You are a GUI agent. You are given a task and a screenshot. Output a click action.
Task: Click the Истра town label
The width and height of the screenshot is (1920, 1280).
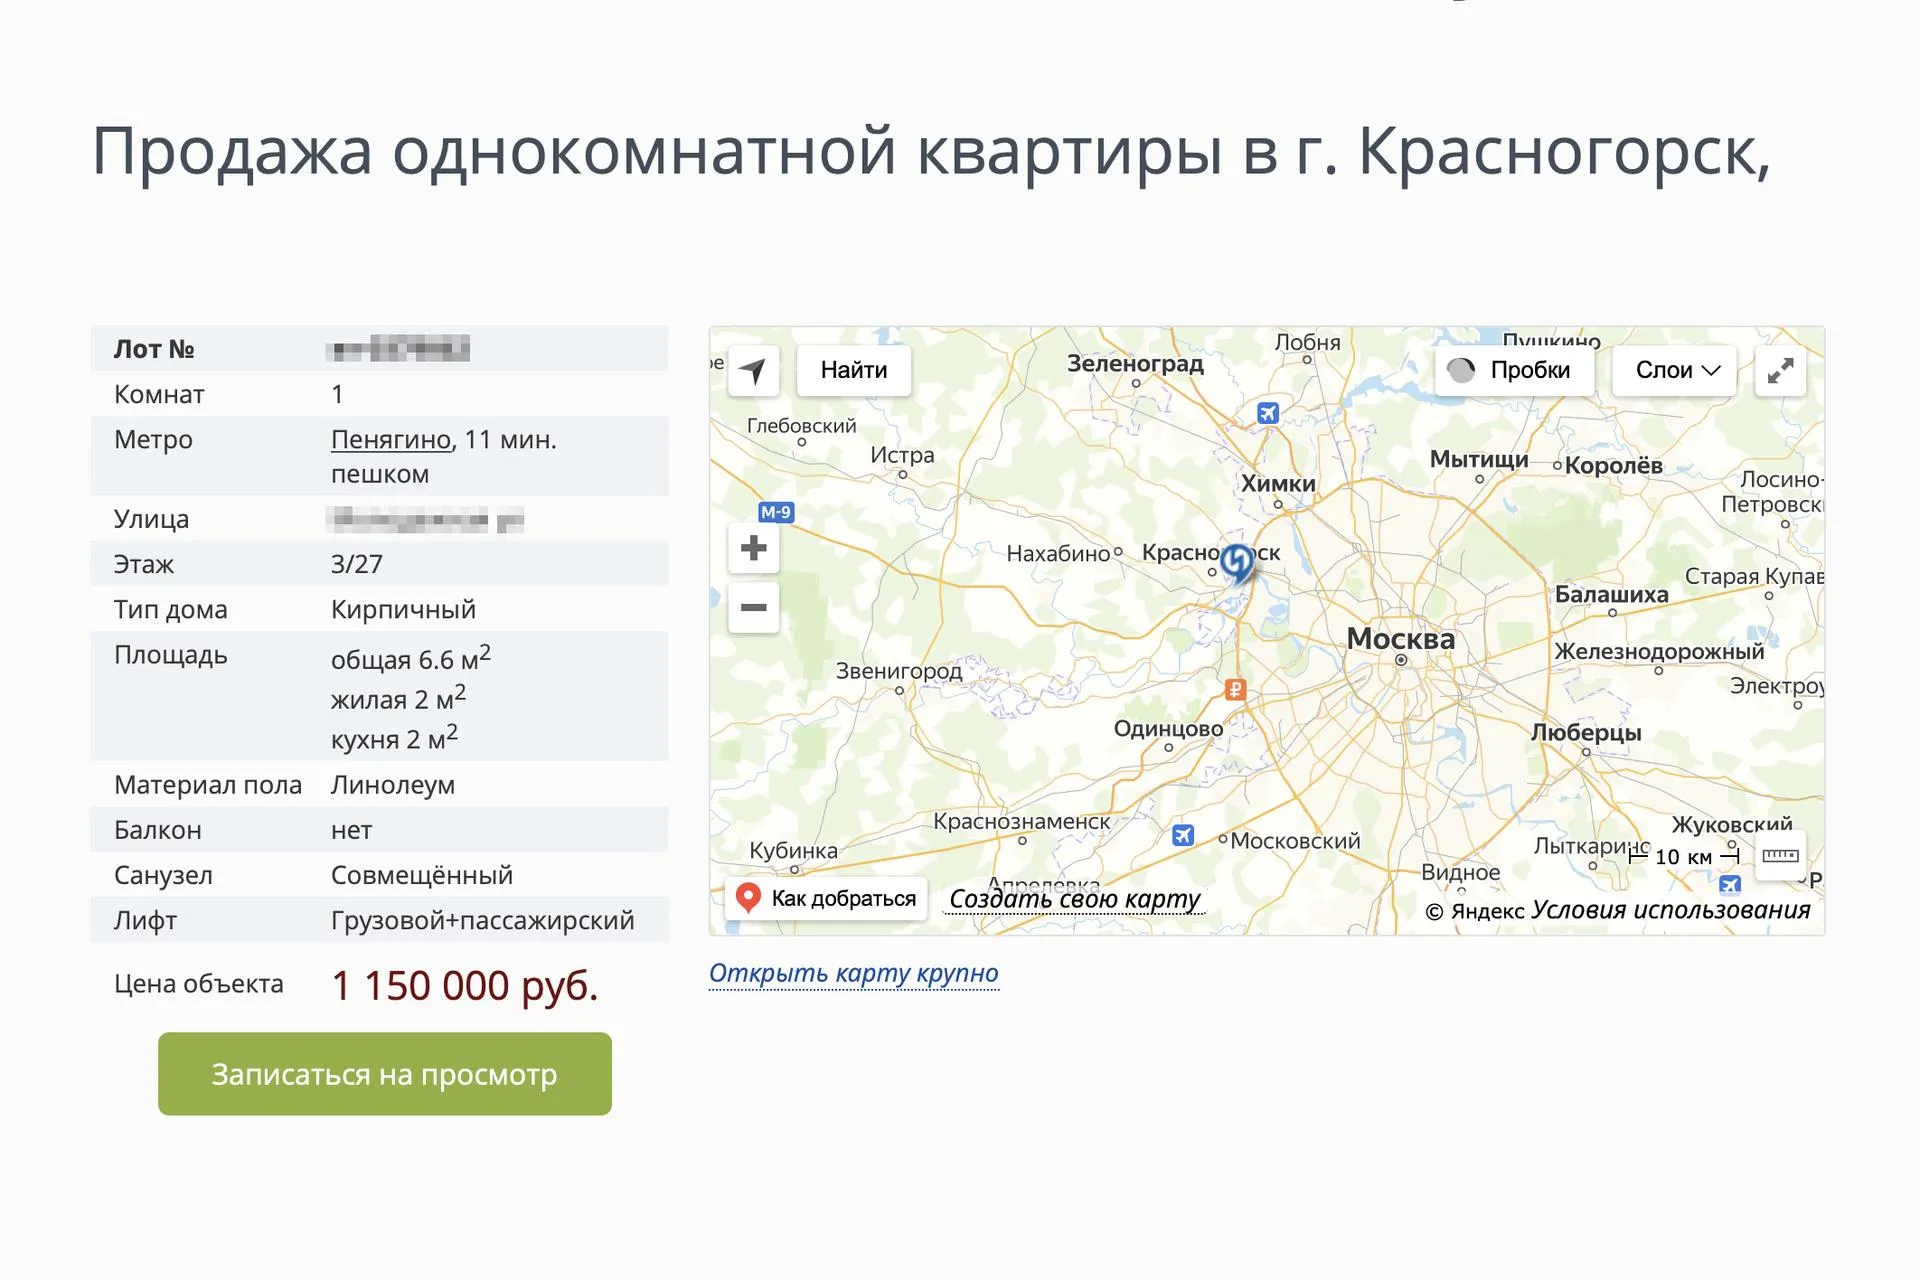[902, 455]
